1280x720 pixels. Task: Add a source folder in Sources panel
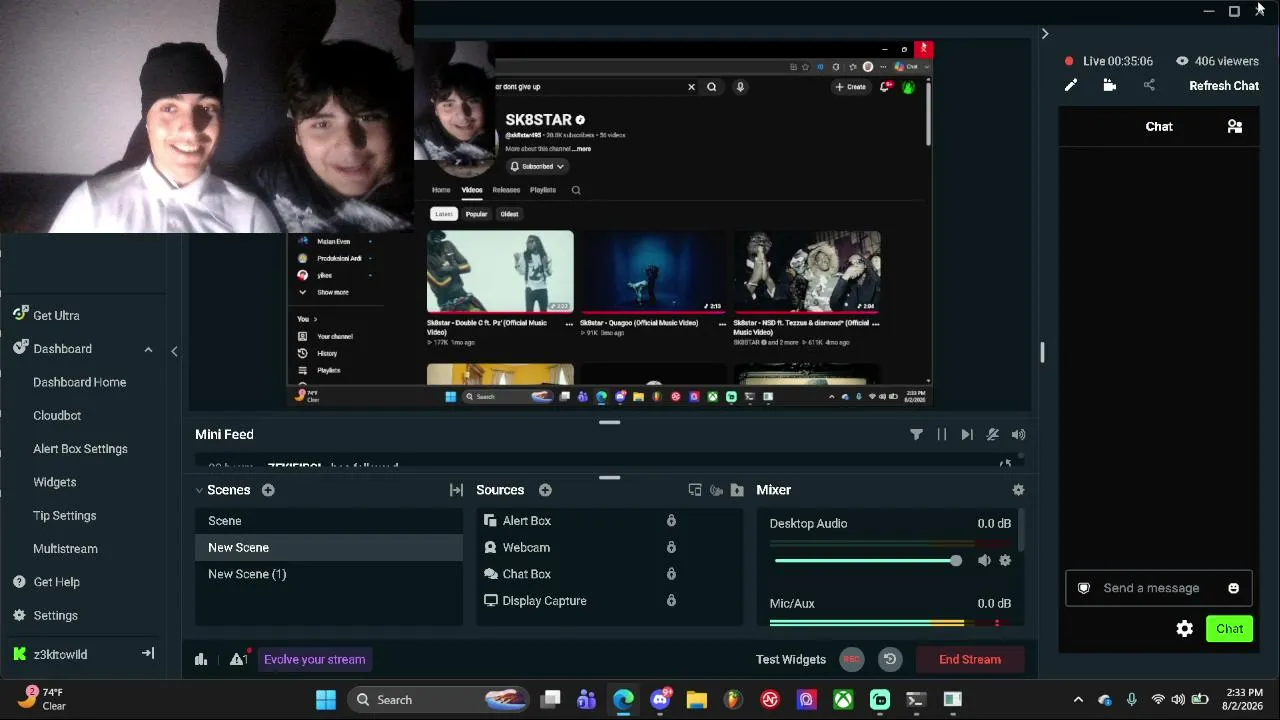coord(737,490)
